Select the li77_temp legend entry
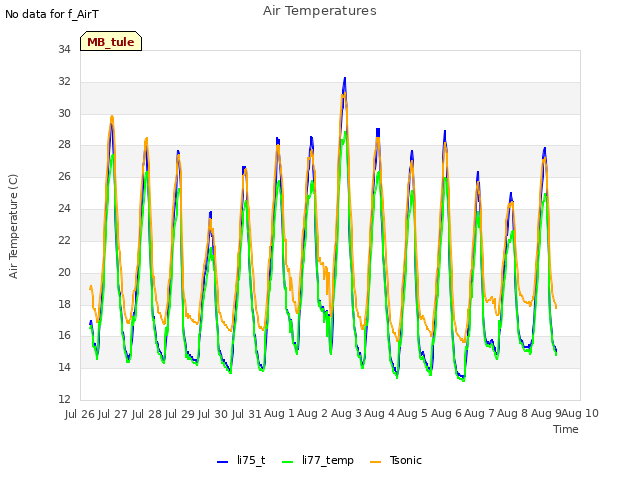Image resolution: width=640 pixels, height=480 pixels. tap(318, 460)
